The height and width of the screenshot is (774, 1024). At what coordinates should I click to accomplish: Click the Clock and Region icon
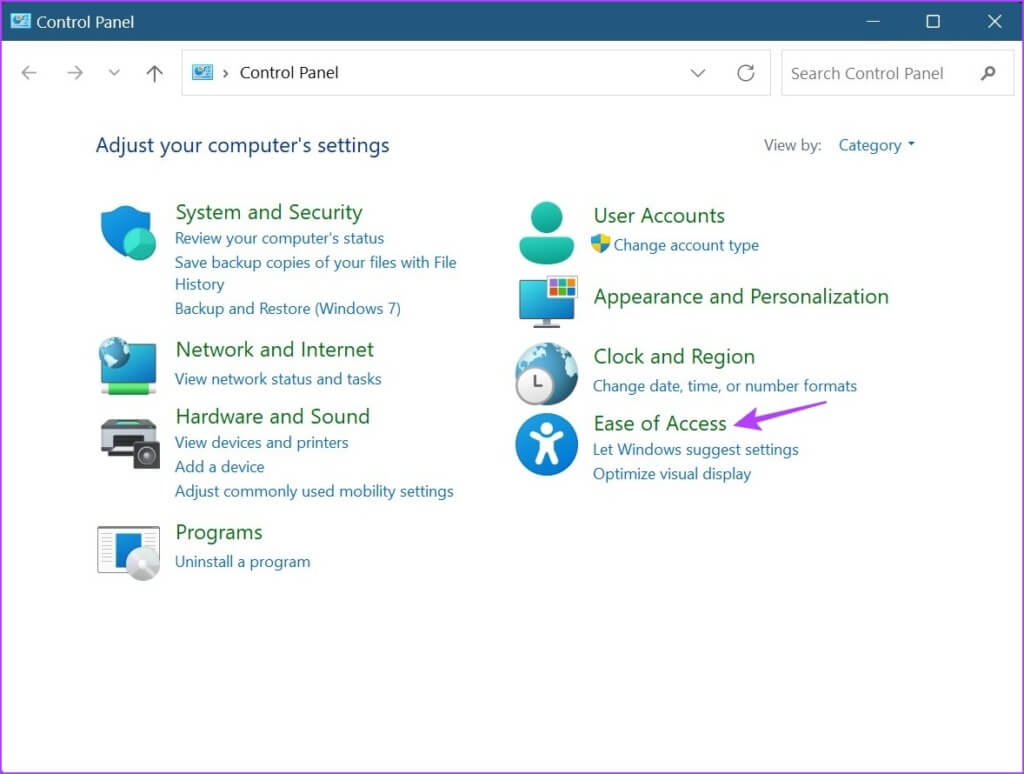[x=546, y=372]
